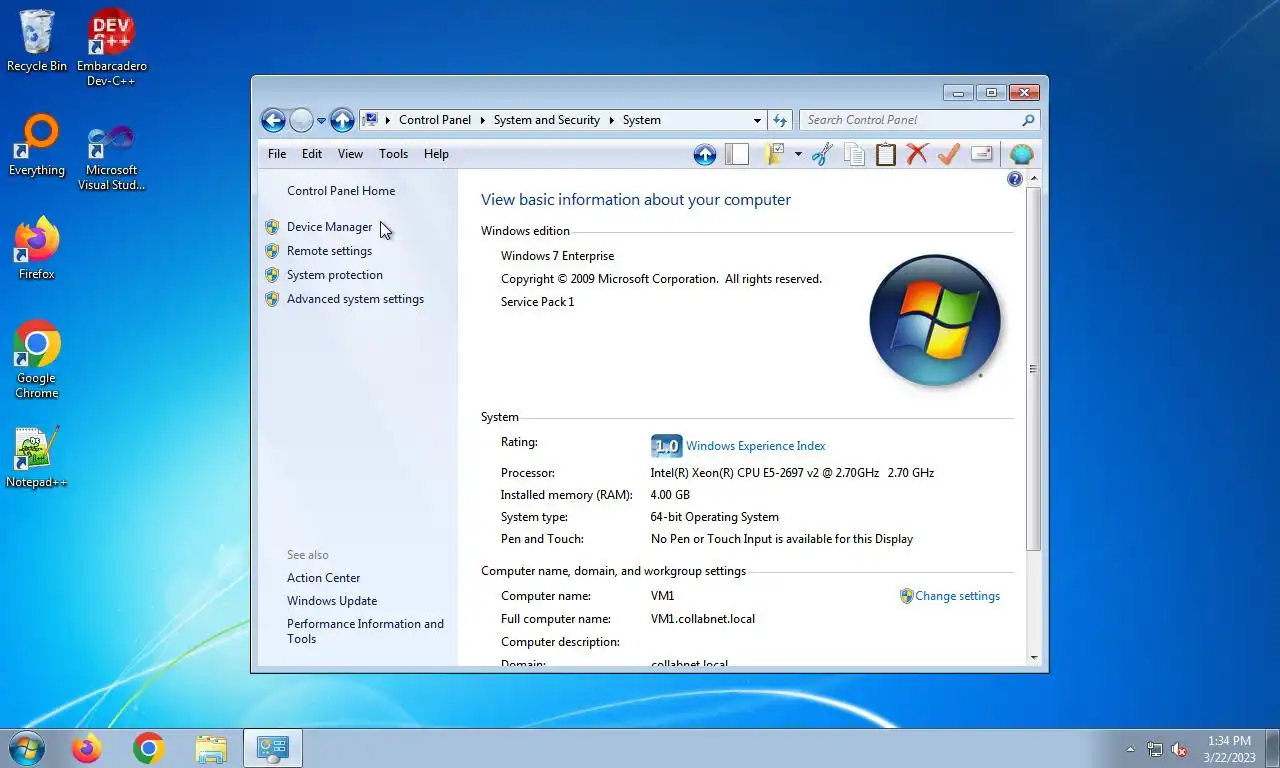The height and width of the screenshot is (768, 1280).
Task: Open the recent pages dropdown next to Forward
Action: coord(321,121)
